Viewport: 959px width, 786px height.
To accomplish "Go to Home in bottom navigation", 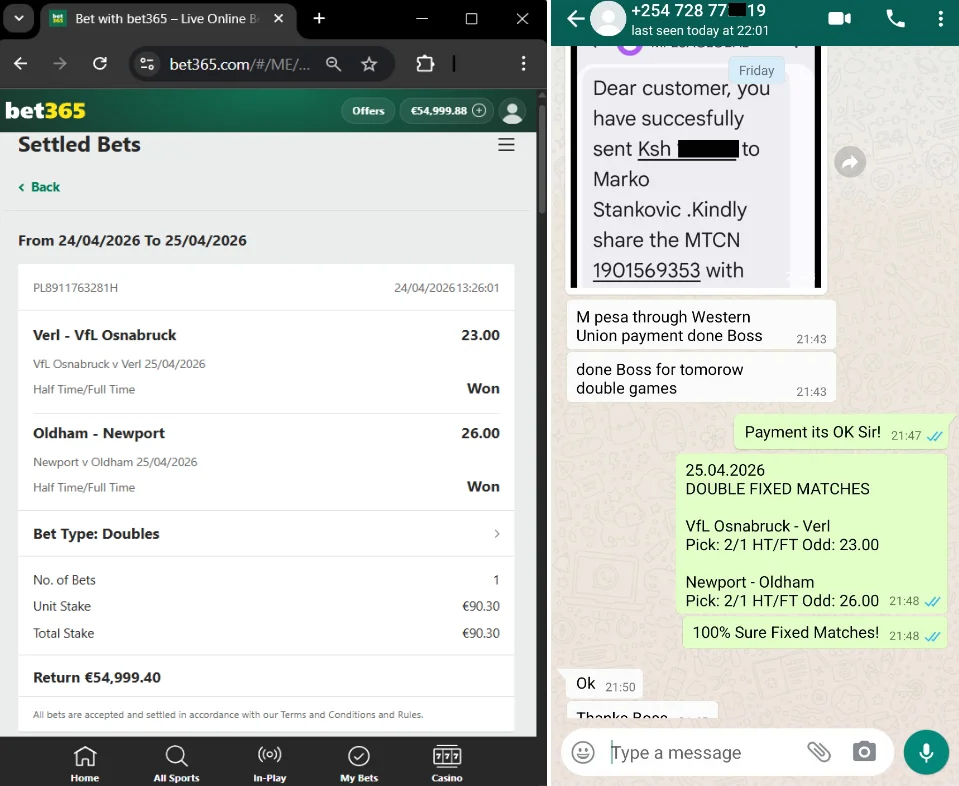I will click(x=85, y=763).
